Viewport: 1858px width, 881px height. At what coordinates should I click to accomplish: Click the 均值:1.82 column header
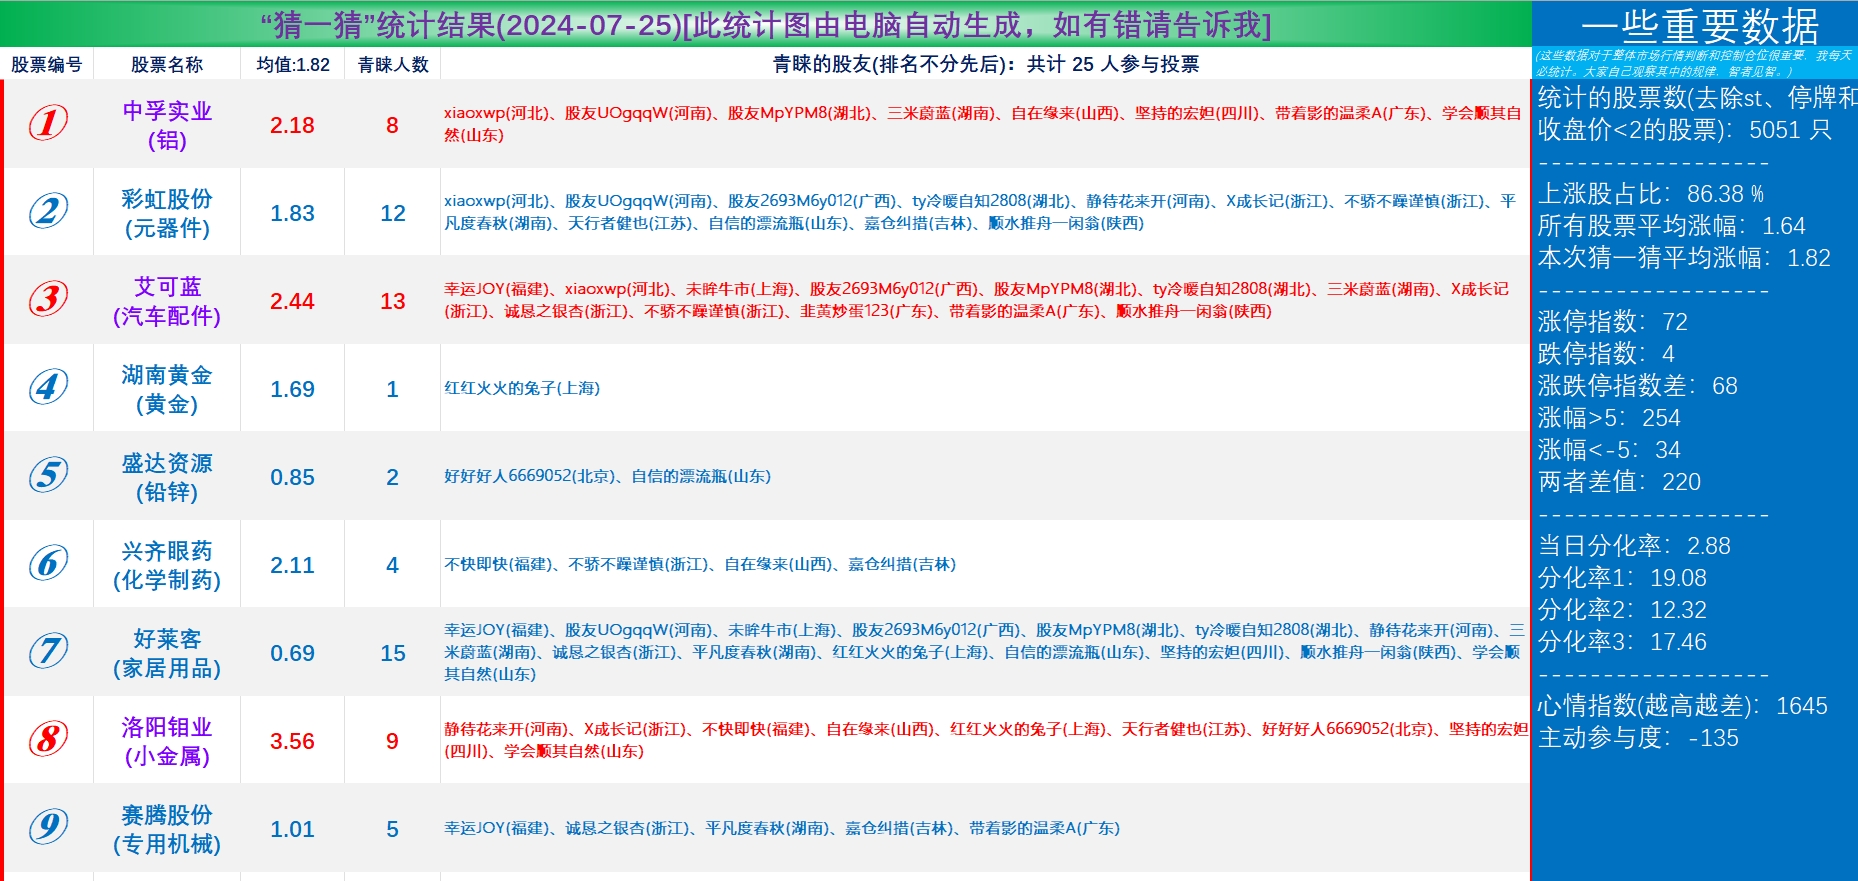coord(293,64)
